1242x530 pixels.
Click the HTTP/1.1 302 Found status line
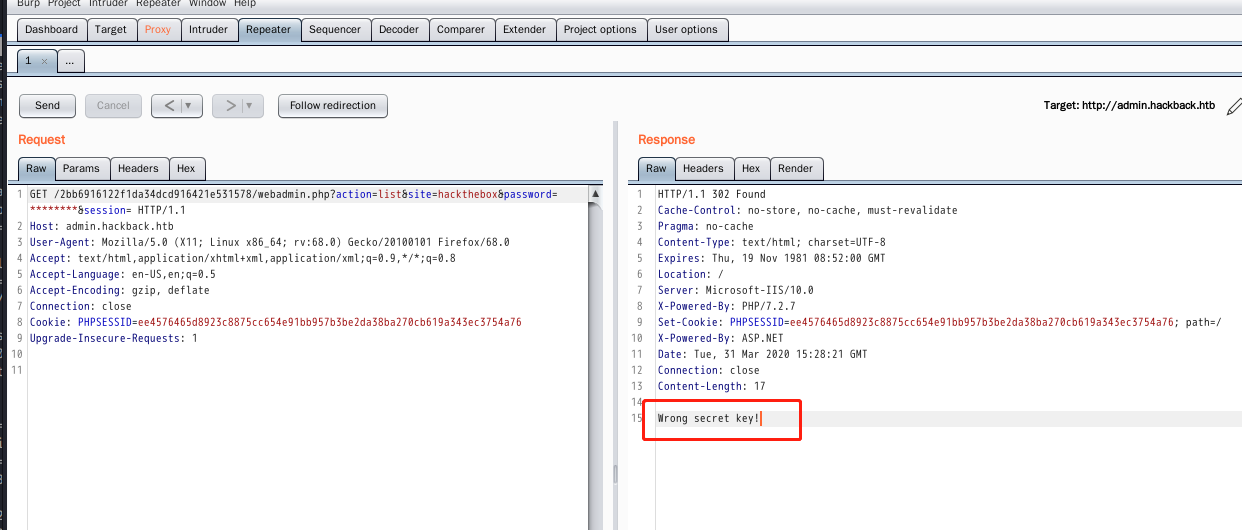click(711, 194)
